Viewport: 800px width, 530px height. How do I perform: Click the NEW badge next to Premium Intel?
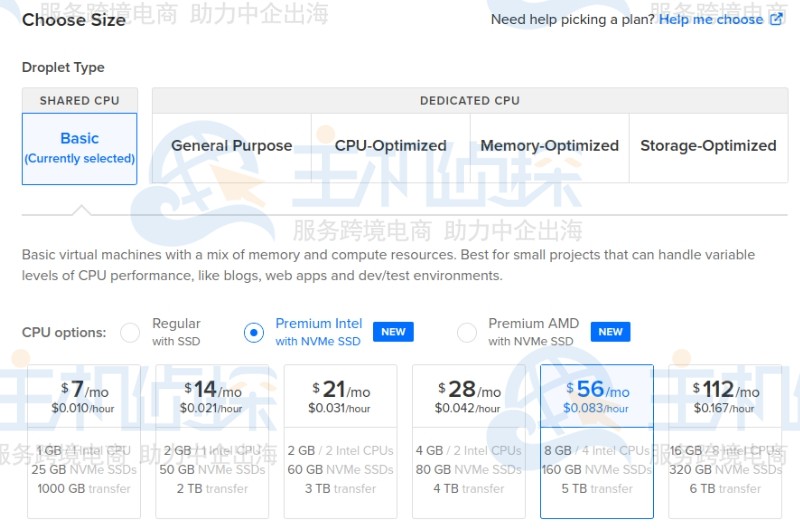pos(393,332)
